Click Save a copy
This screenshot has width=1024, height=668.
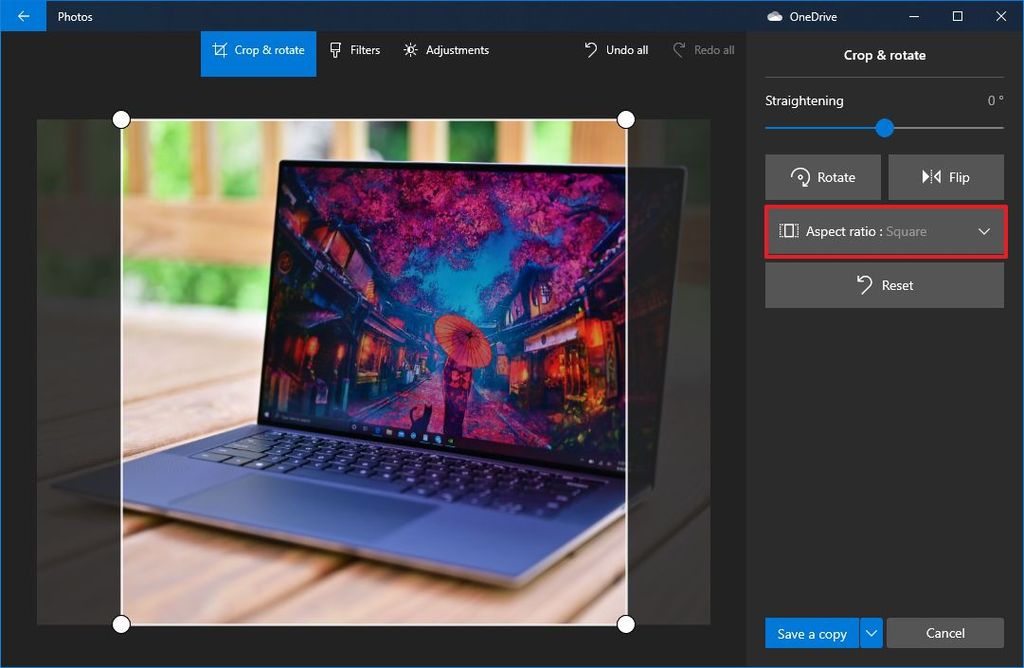pos(811,633)
